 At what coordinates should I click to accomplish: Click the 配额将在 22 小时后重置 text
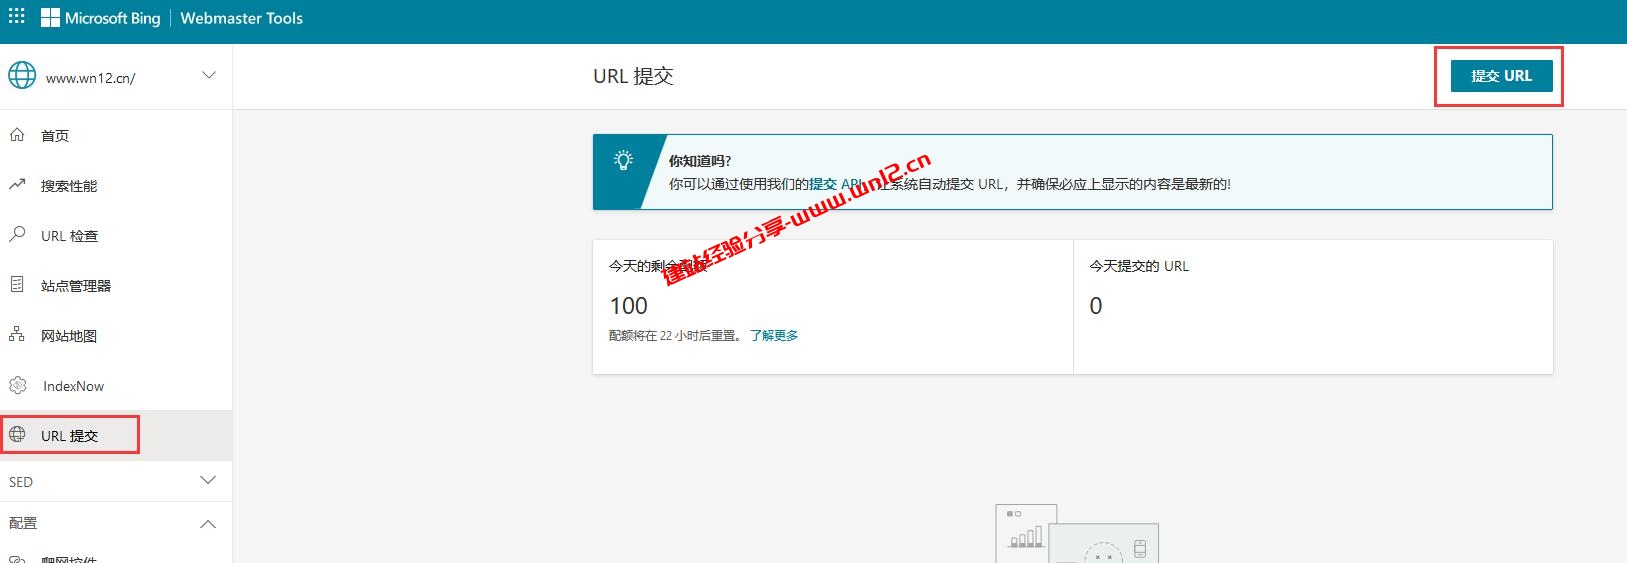point(675,336)
